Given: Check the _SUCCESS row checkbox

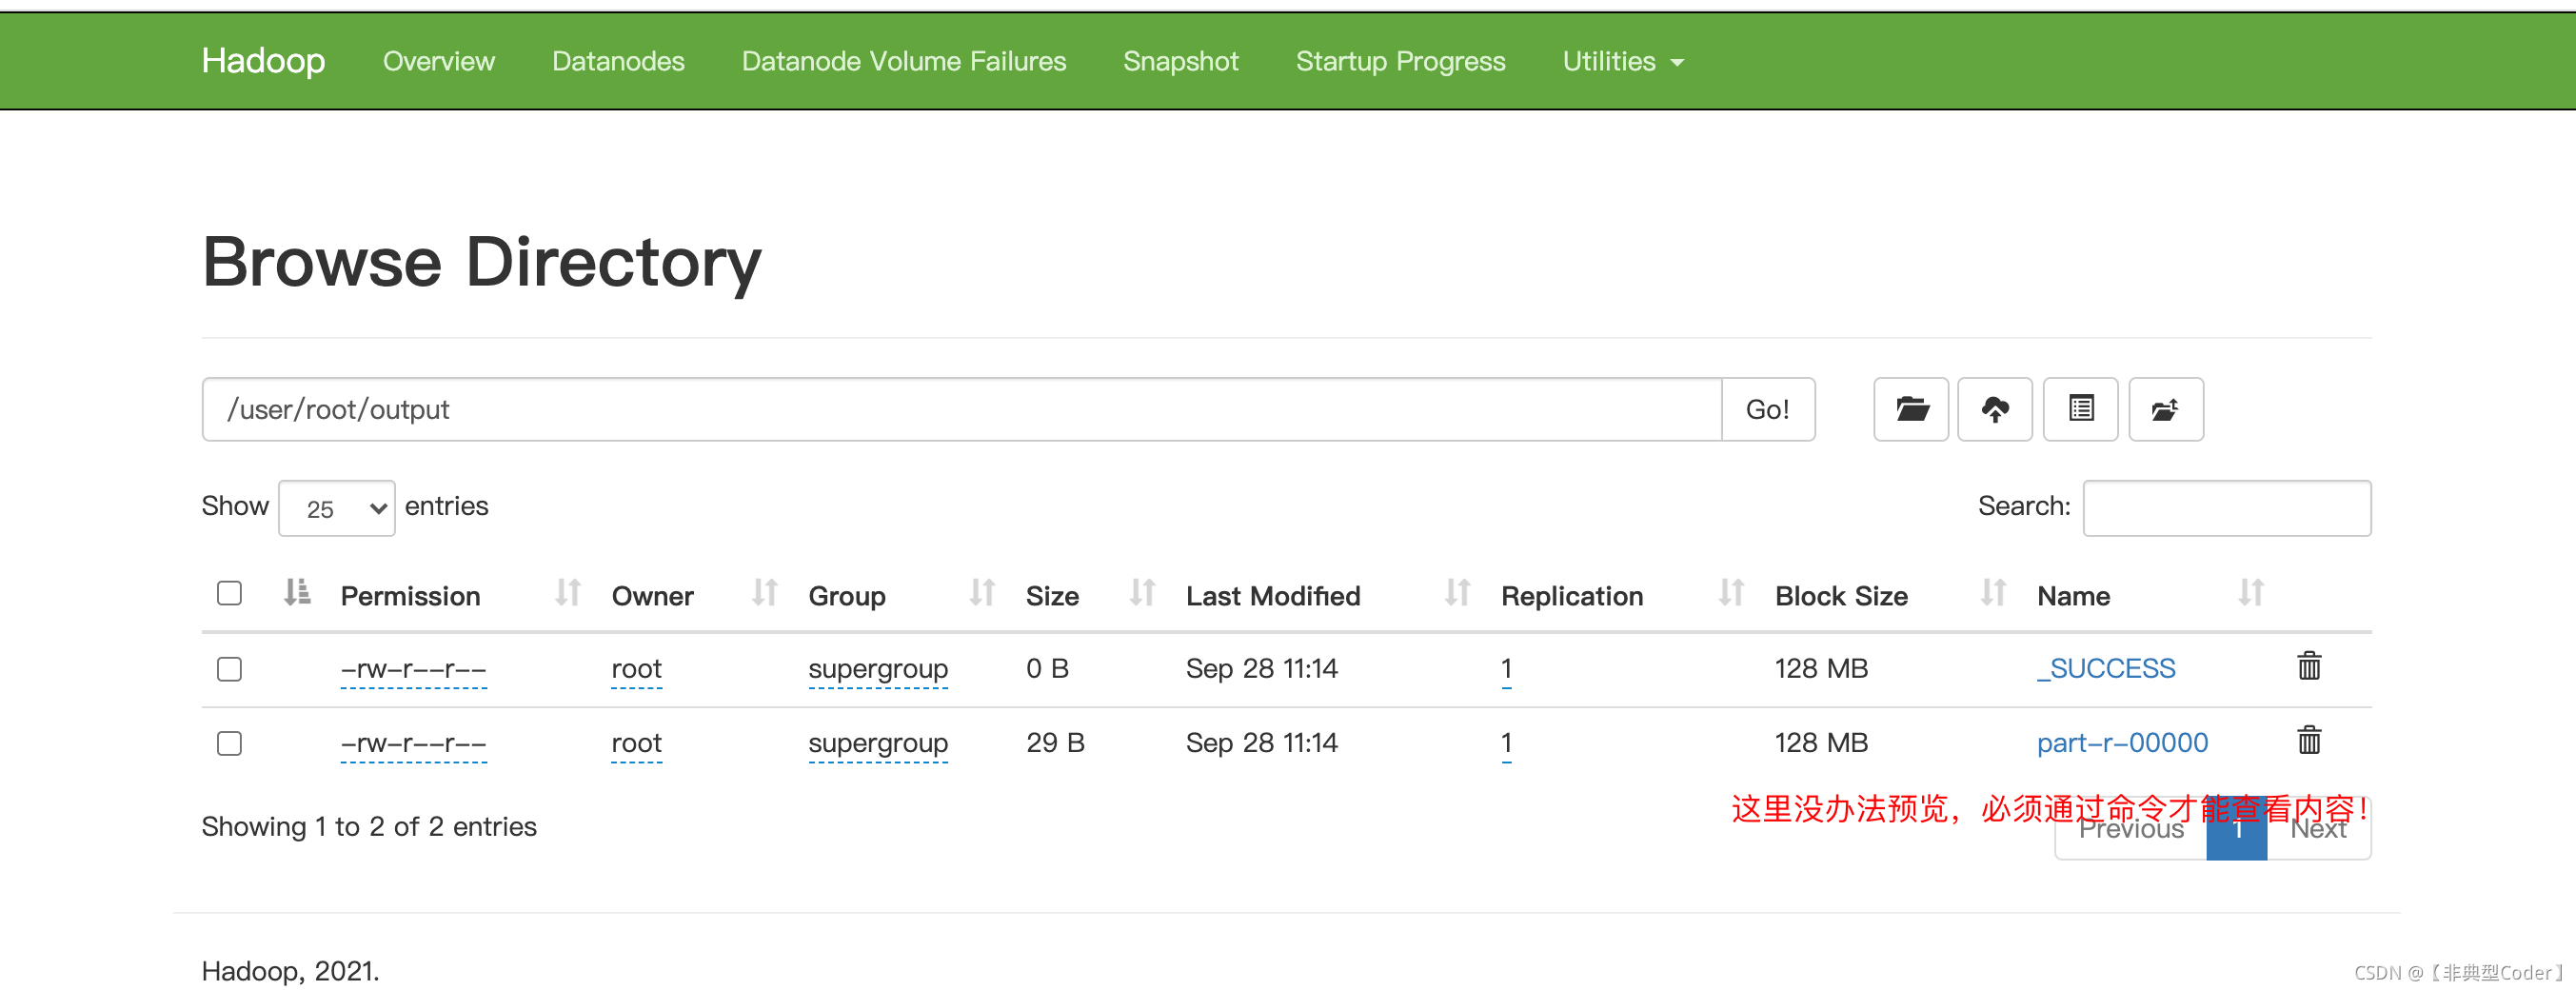Looking at the screenshot, I should coord(229,669).
